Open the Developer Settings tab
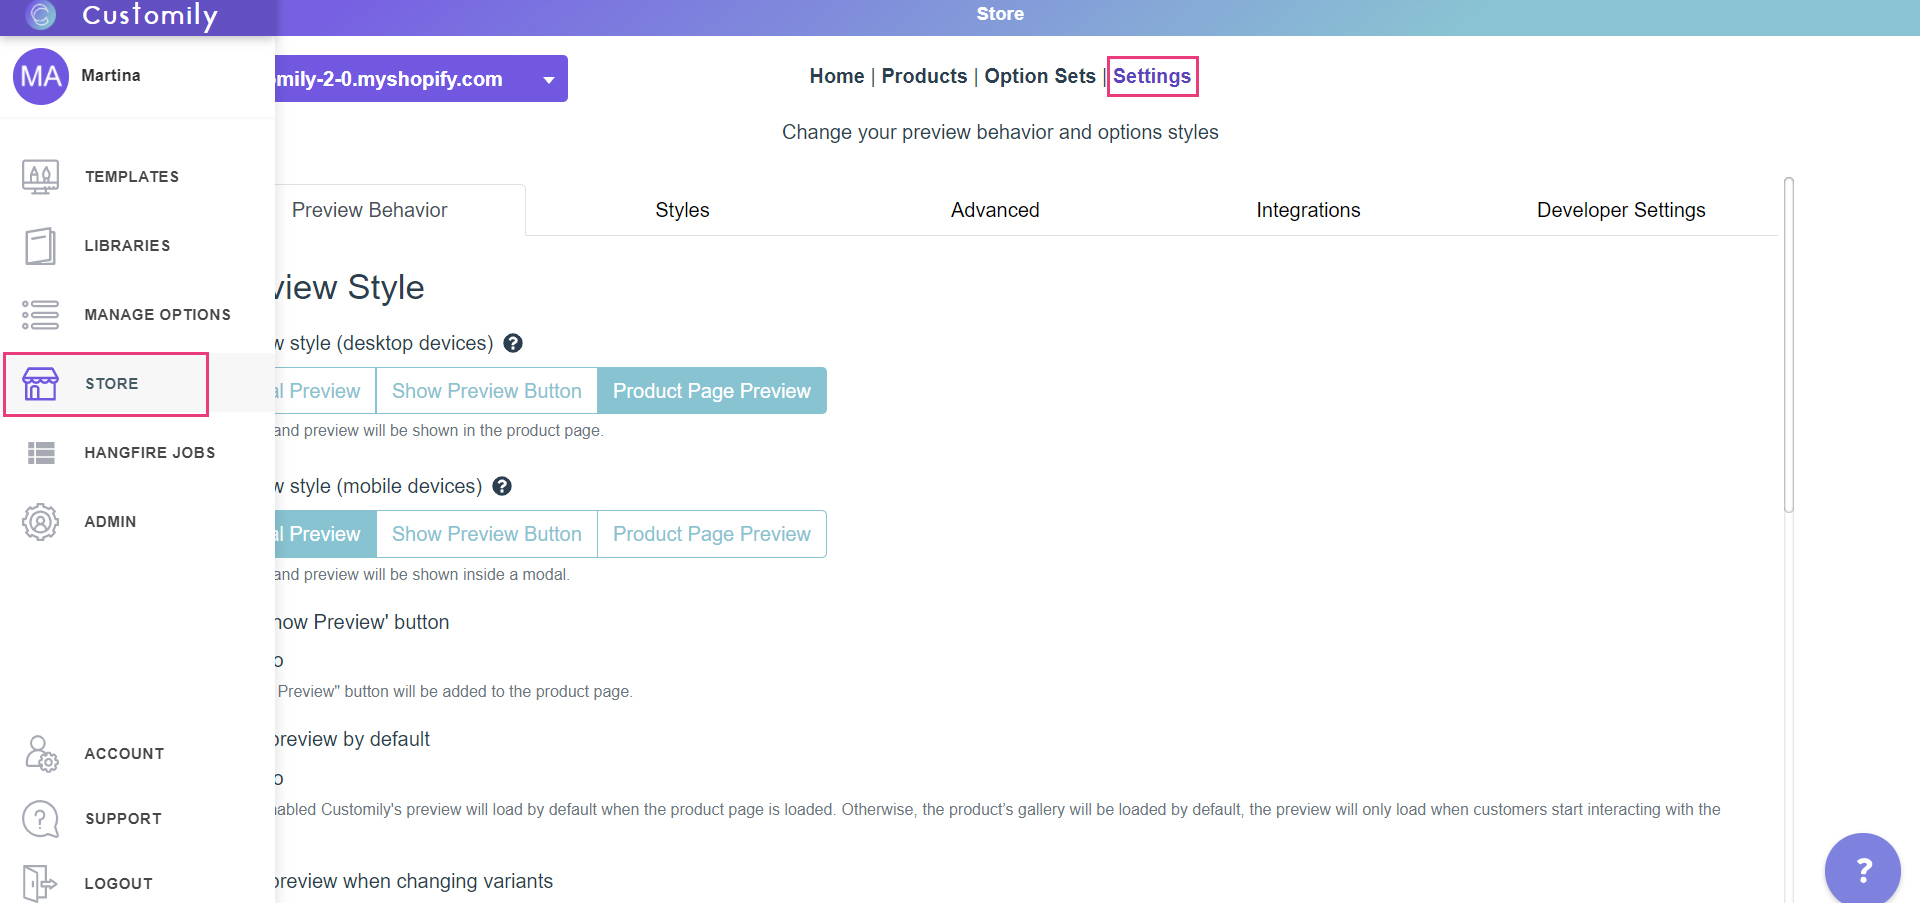1920x903 pixels. pyautogui.click(x=1620, y=210)
